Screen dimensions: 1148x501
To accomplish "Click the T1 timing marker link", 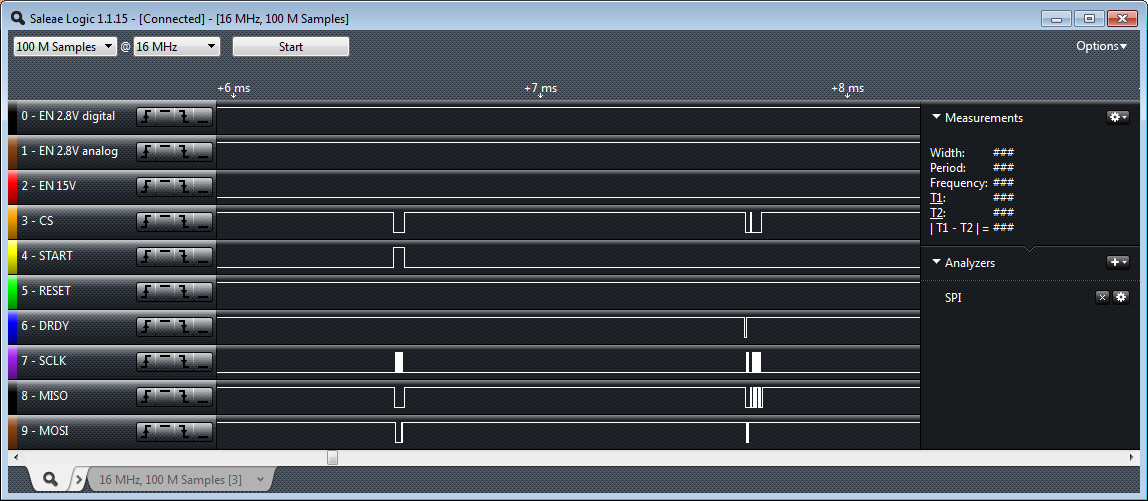I will (x=936, y=198).
